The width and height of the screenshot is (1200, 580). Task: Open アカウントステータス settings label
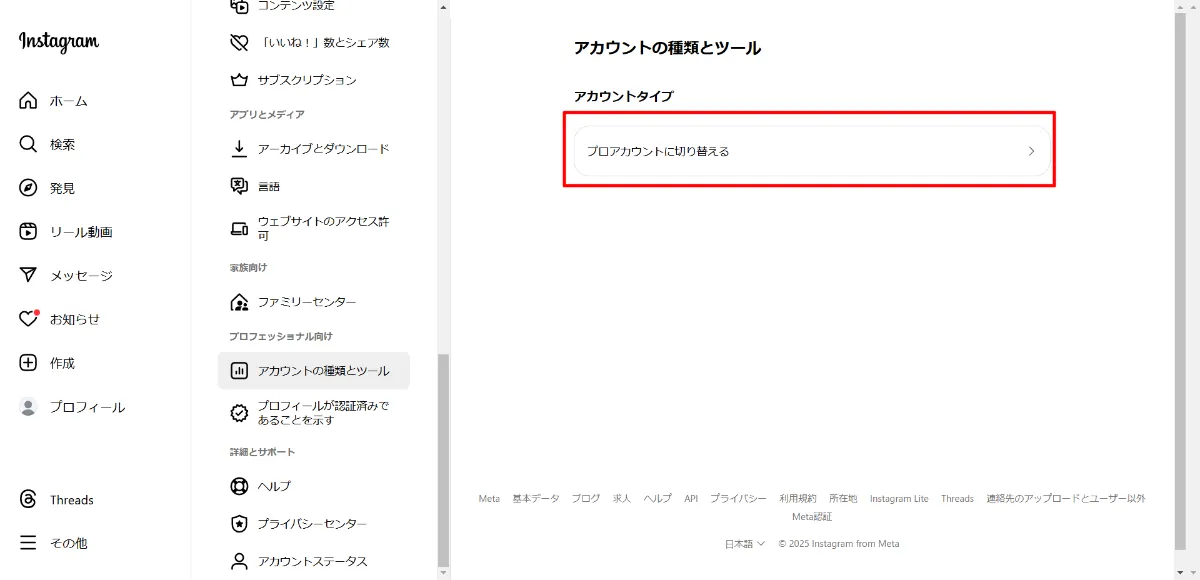312,561
